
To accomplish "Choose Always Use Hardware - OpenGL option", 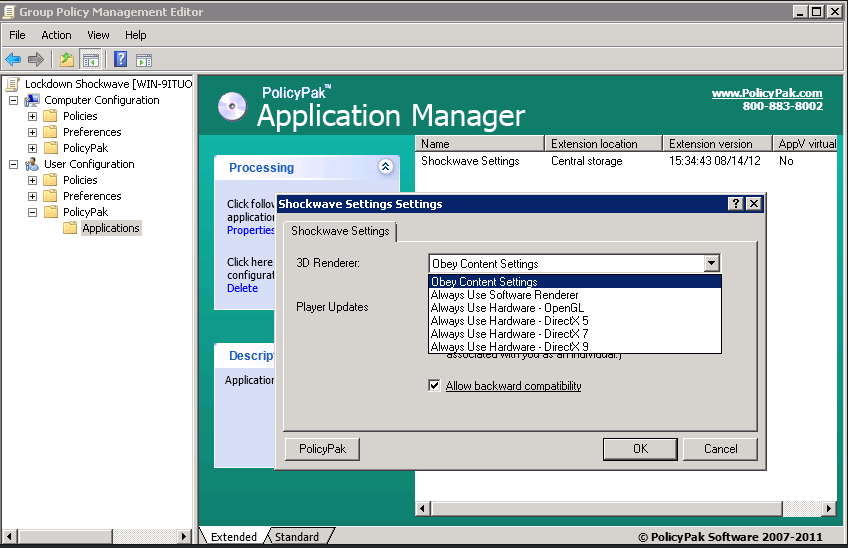I will pos(575,308).
